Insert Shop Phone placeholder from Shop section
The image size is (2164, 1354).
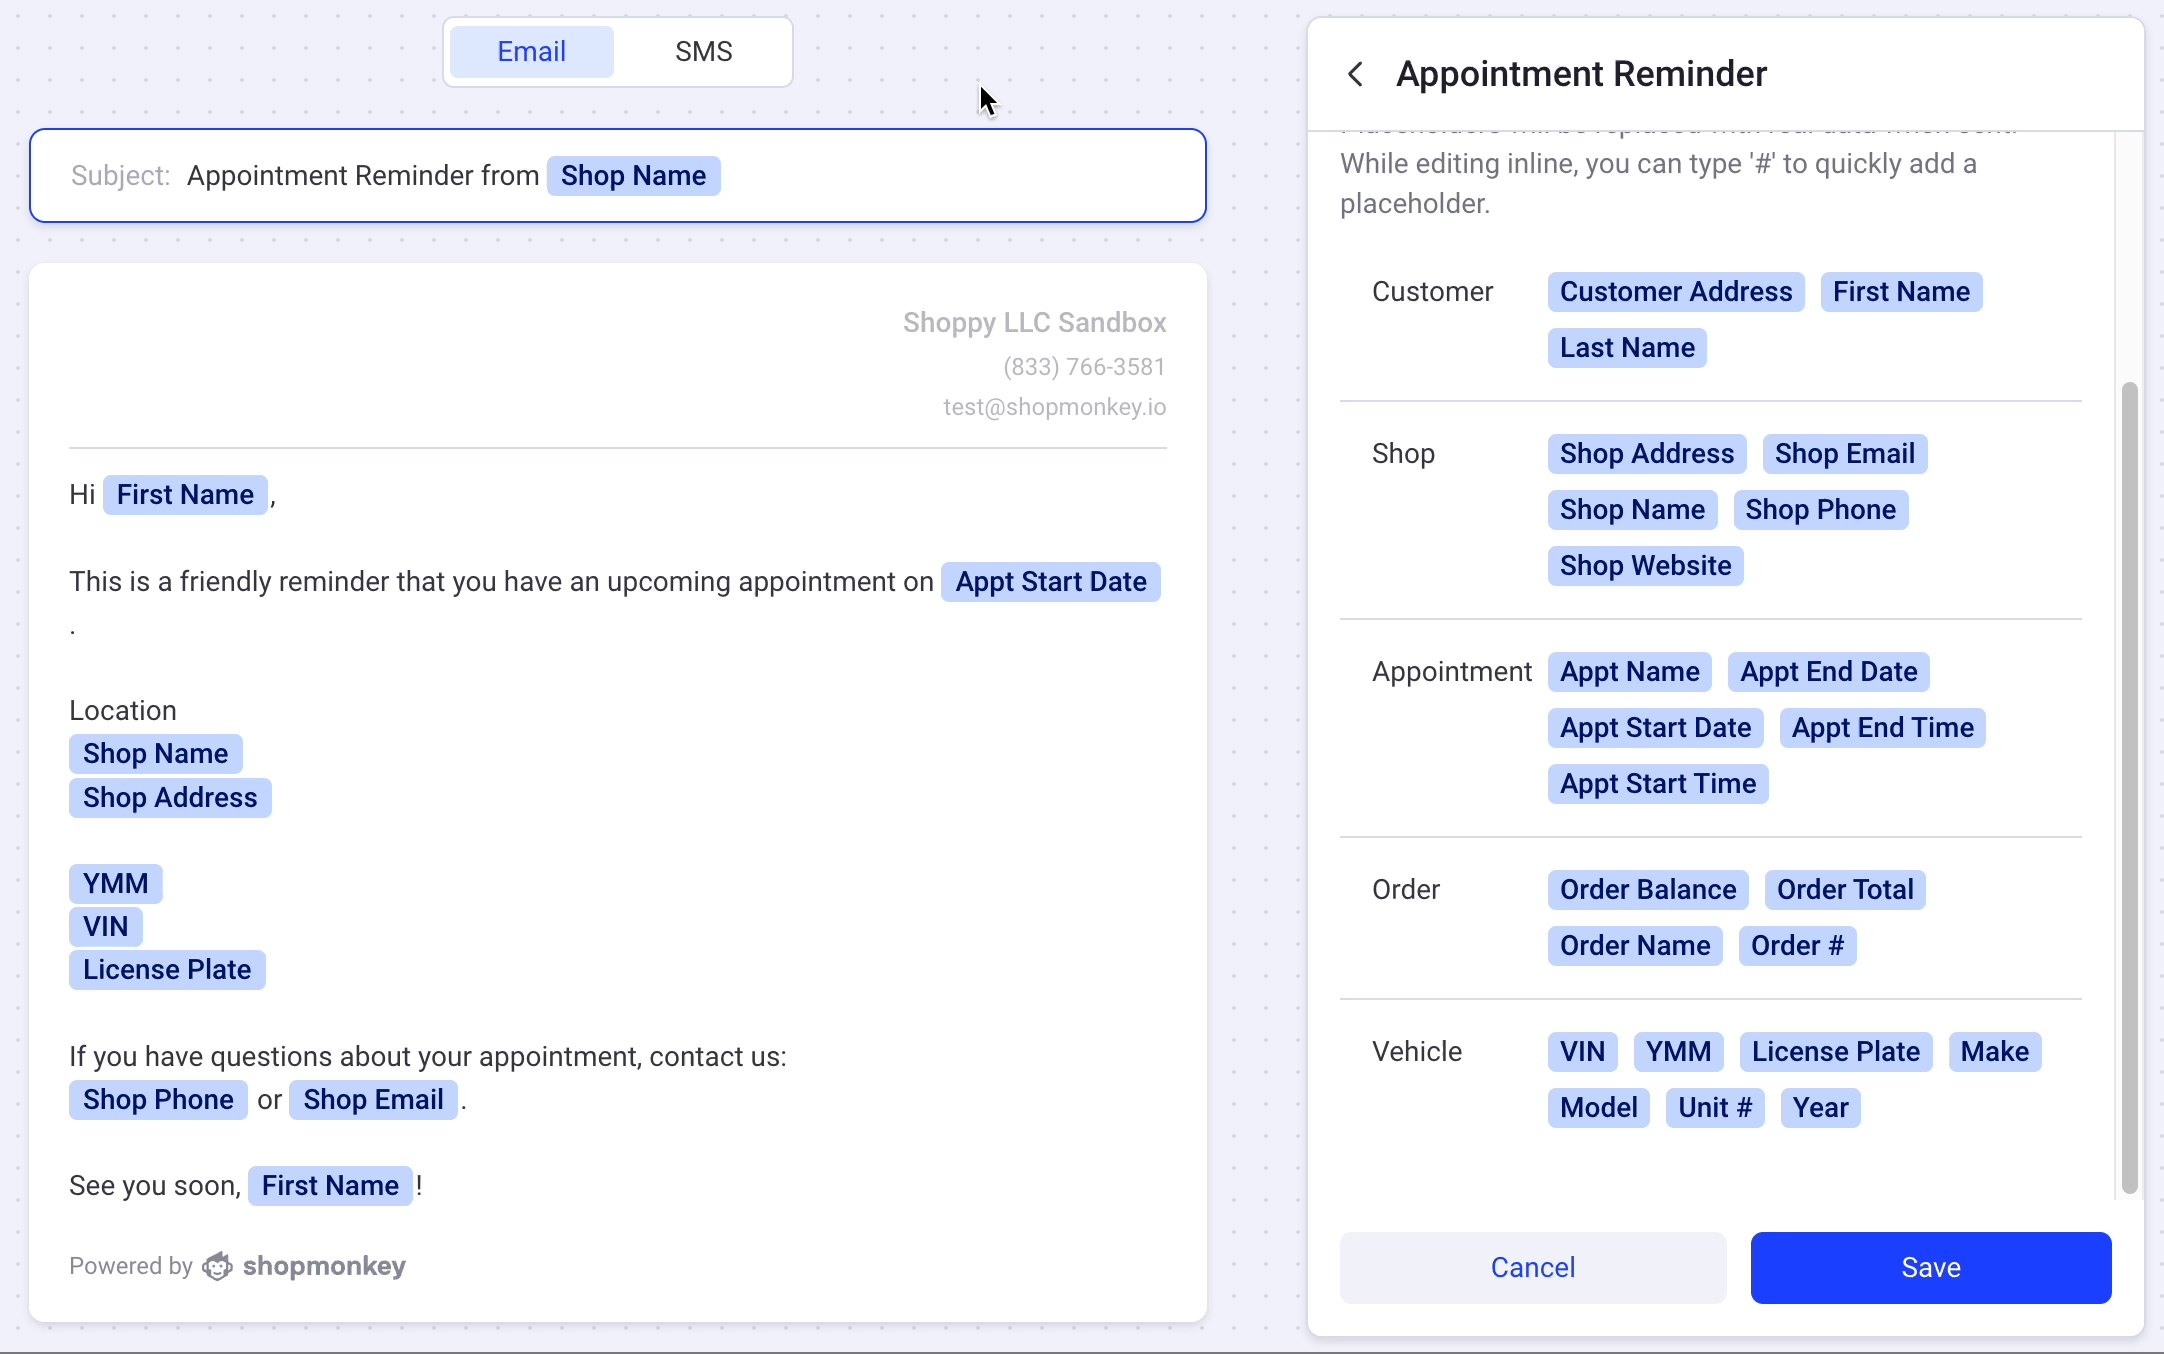point(1821,510)
